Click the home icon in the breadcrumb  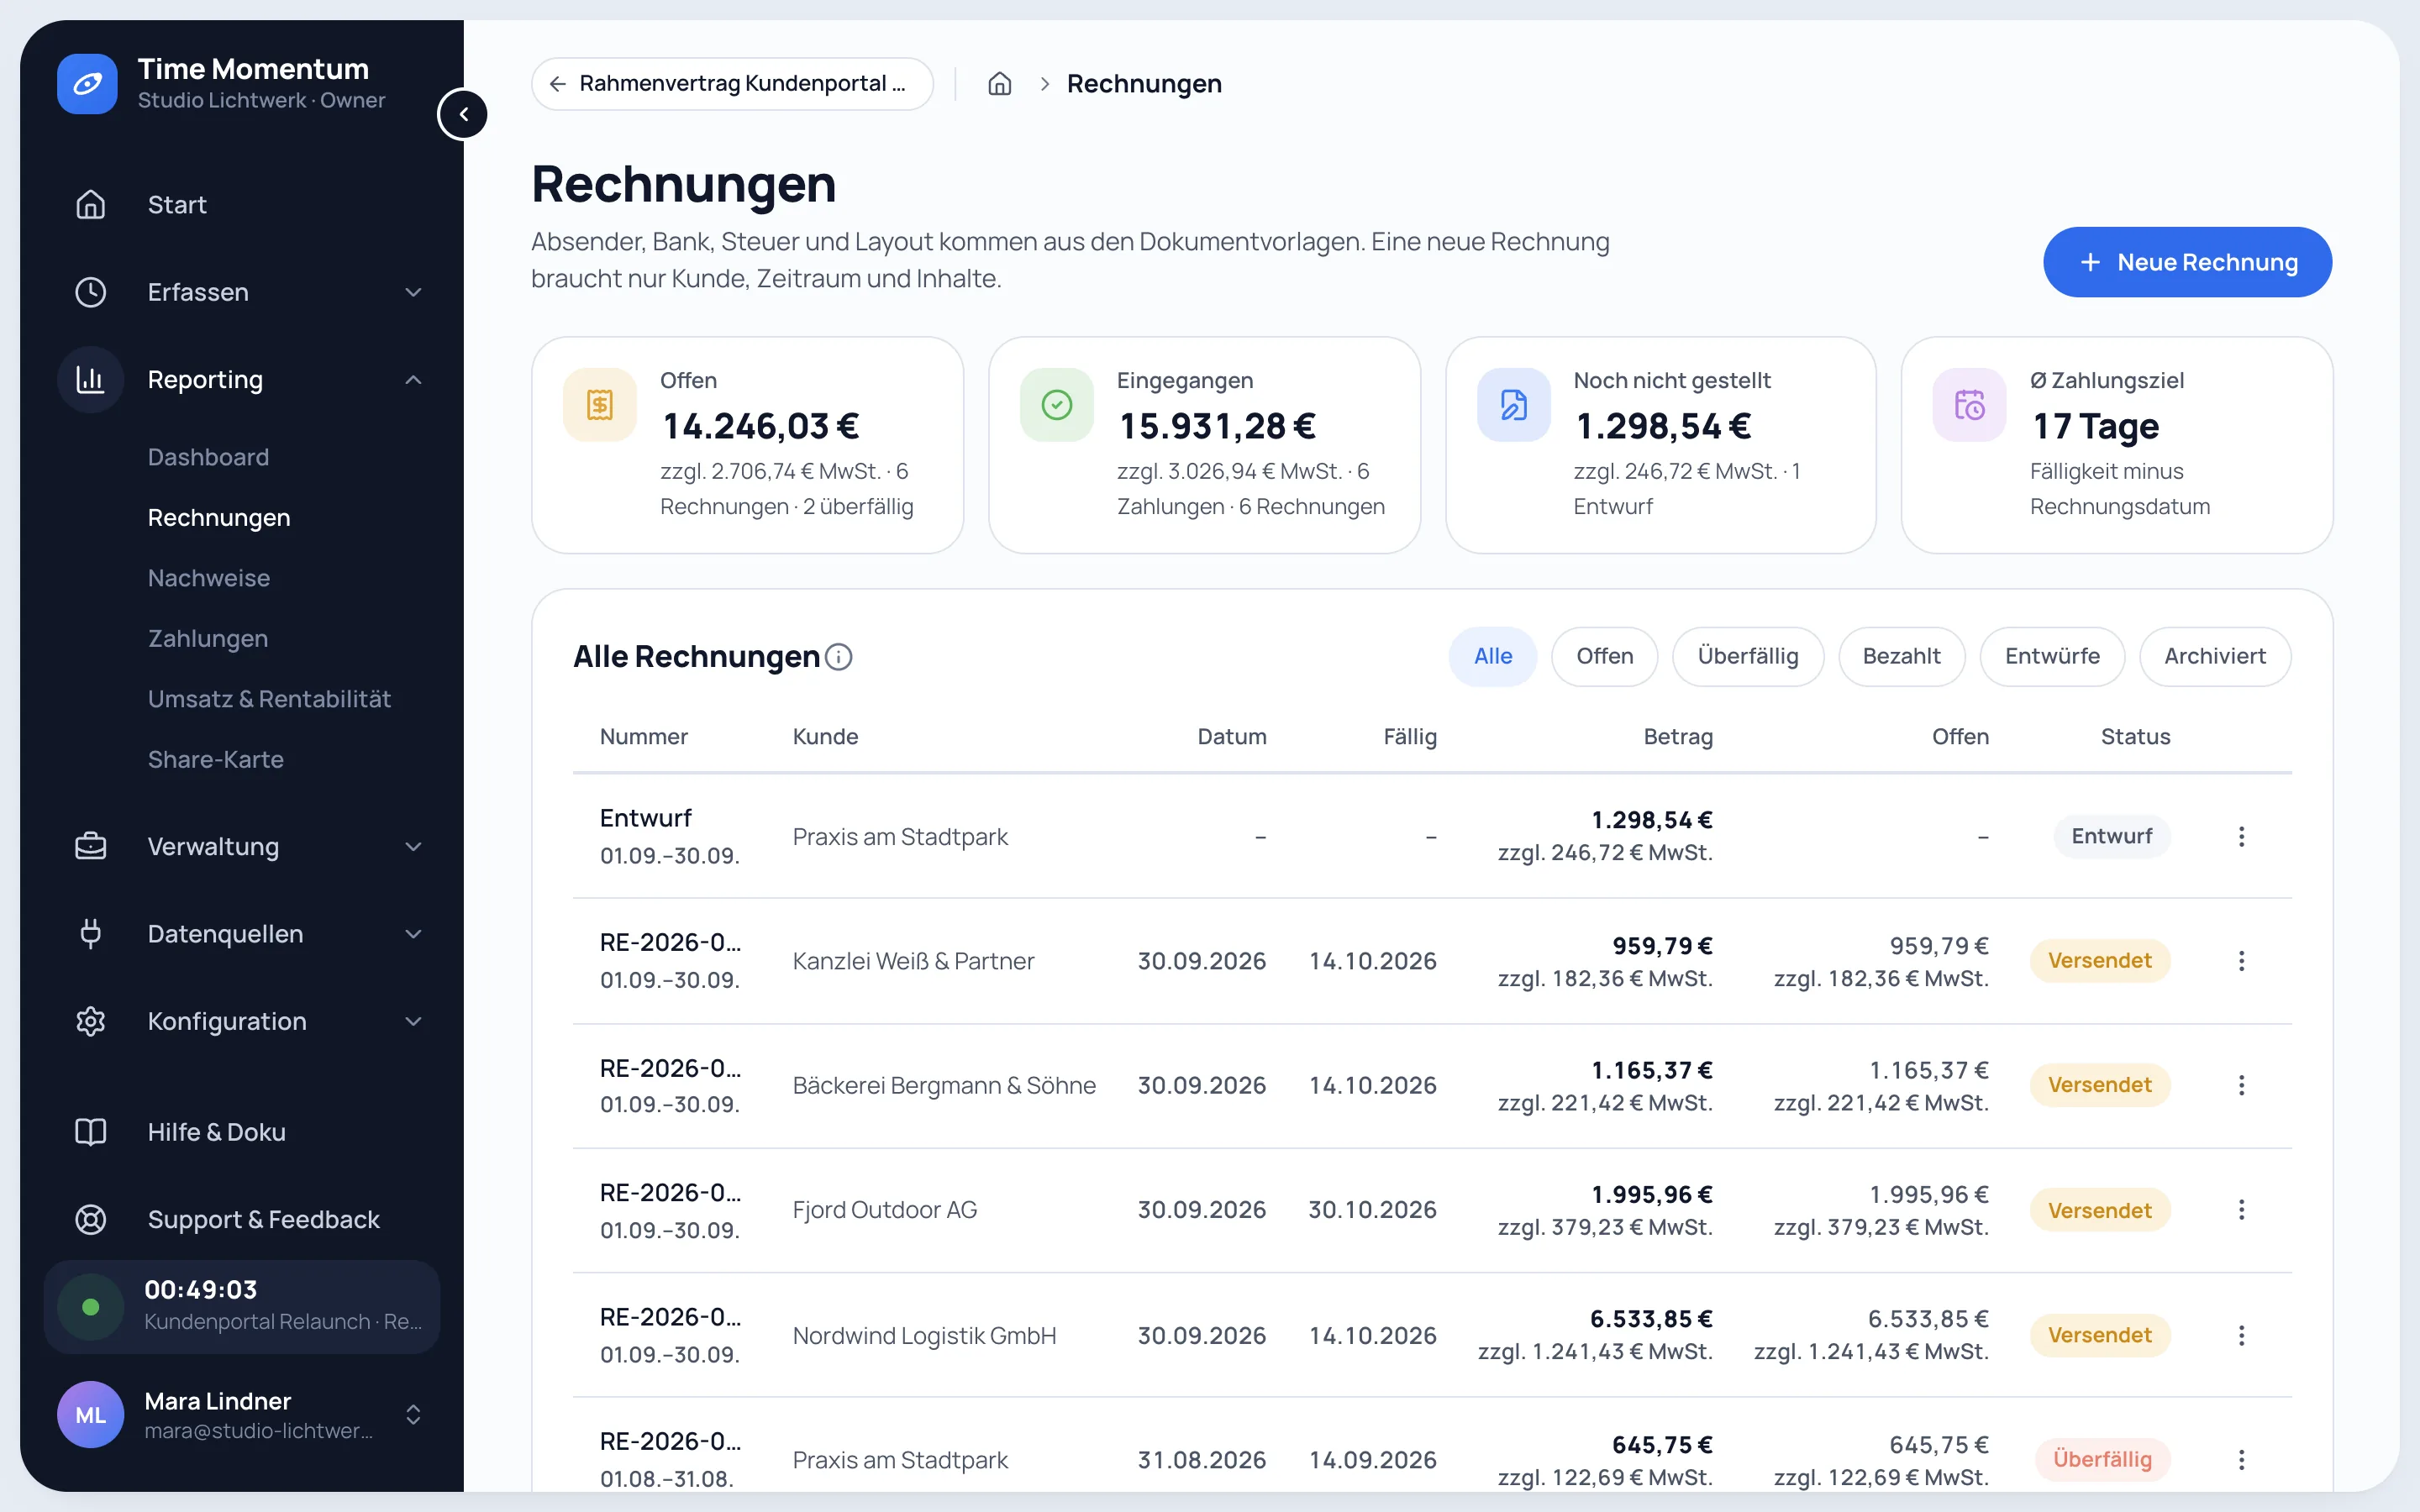tap(999, 84)
